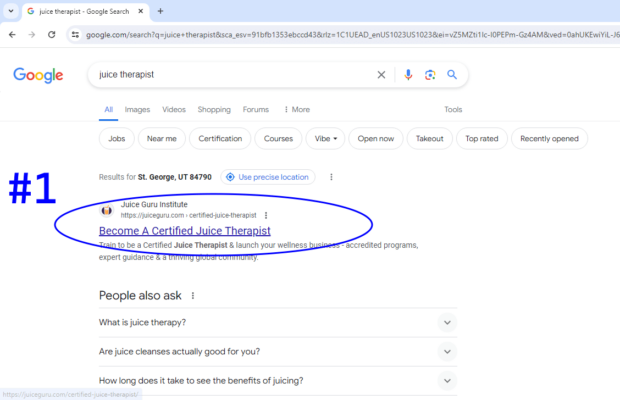Start voice search with microphone icon
The width and height of the screenshot is (620, 400).
point(408,75)
